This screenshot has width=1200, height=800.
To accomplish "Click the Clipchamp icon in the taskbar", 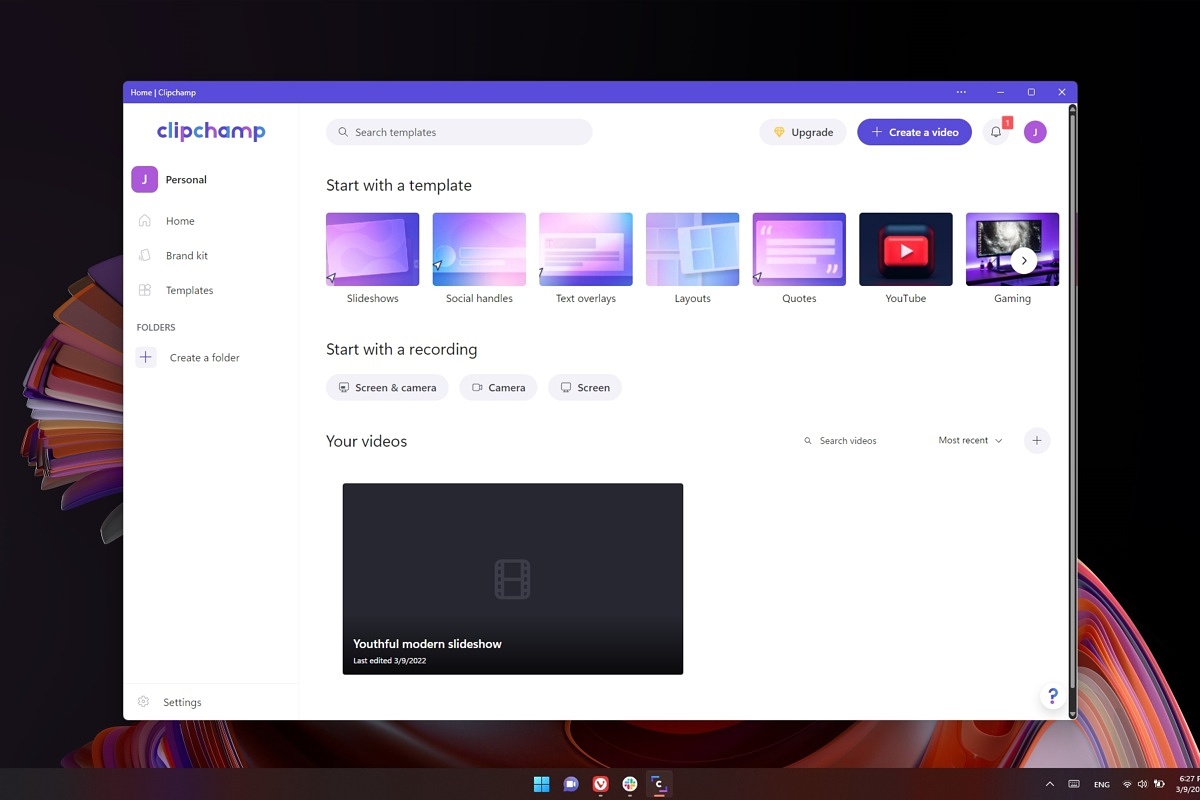I will tap(658, 784).
